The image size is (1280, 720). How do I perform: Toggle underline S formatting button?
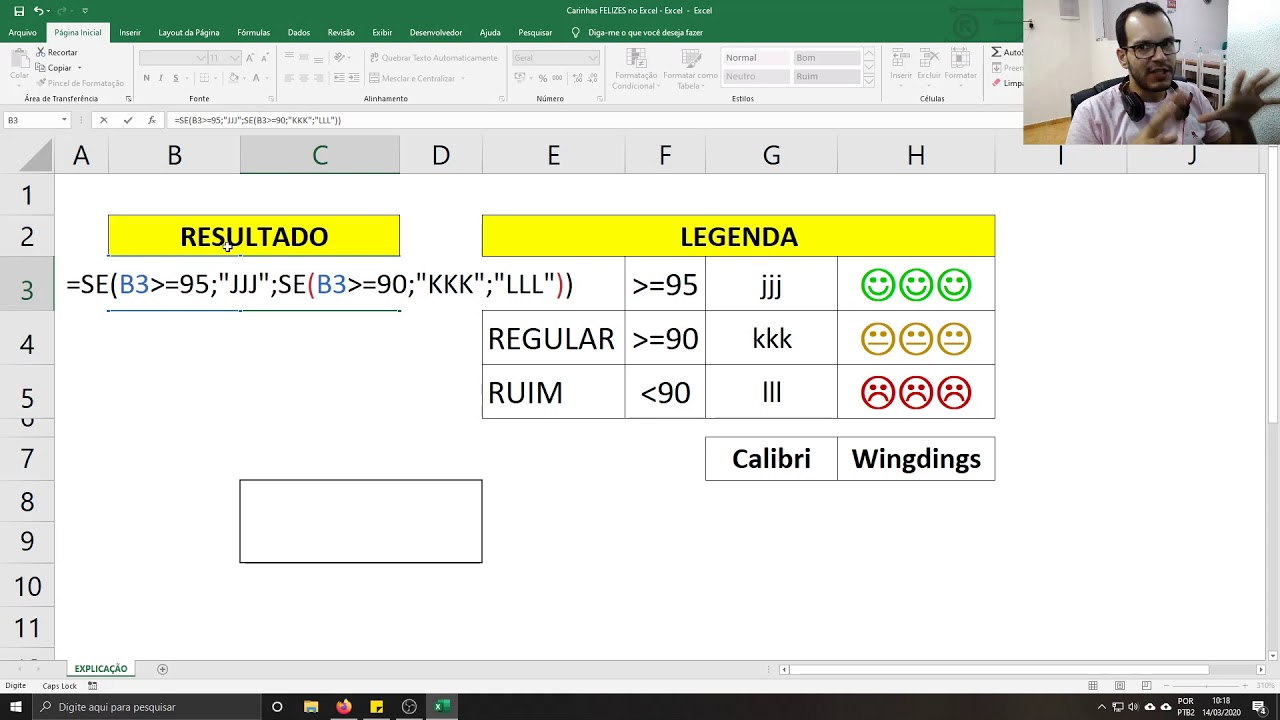(175, 78)
